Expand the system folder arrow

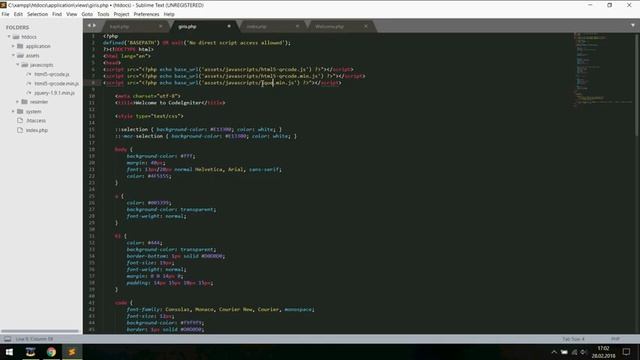pyautogui.click(x=13, y=111)
